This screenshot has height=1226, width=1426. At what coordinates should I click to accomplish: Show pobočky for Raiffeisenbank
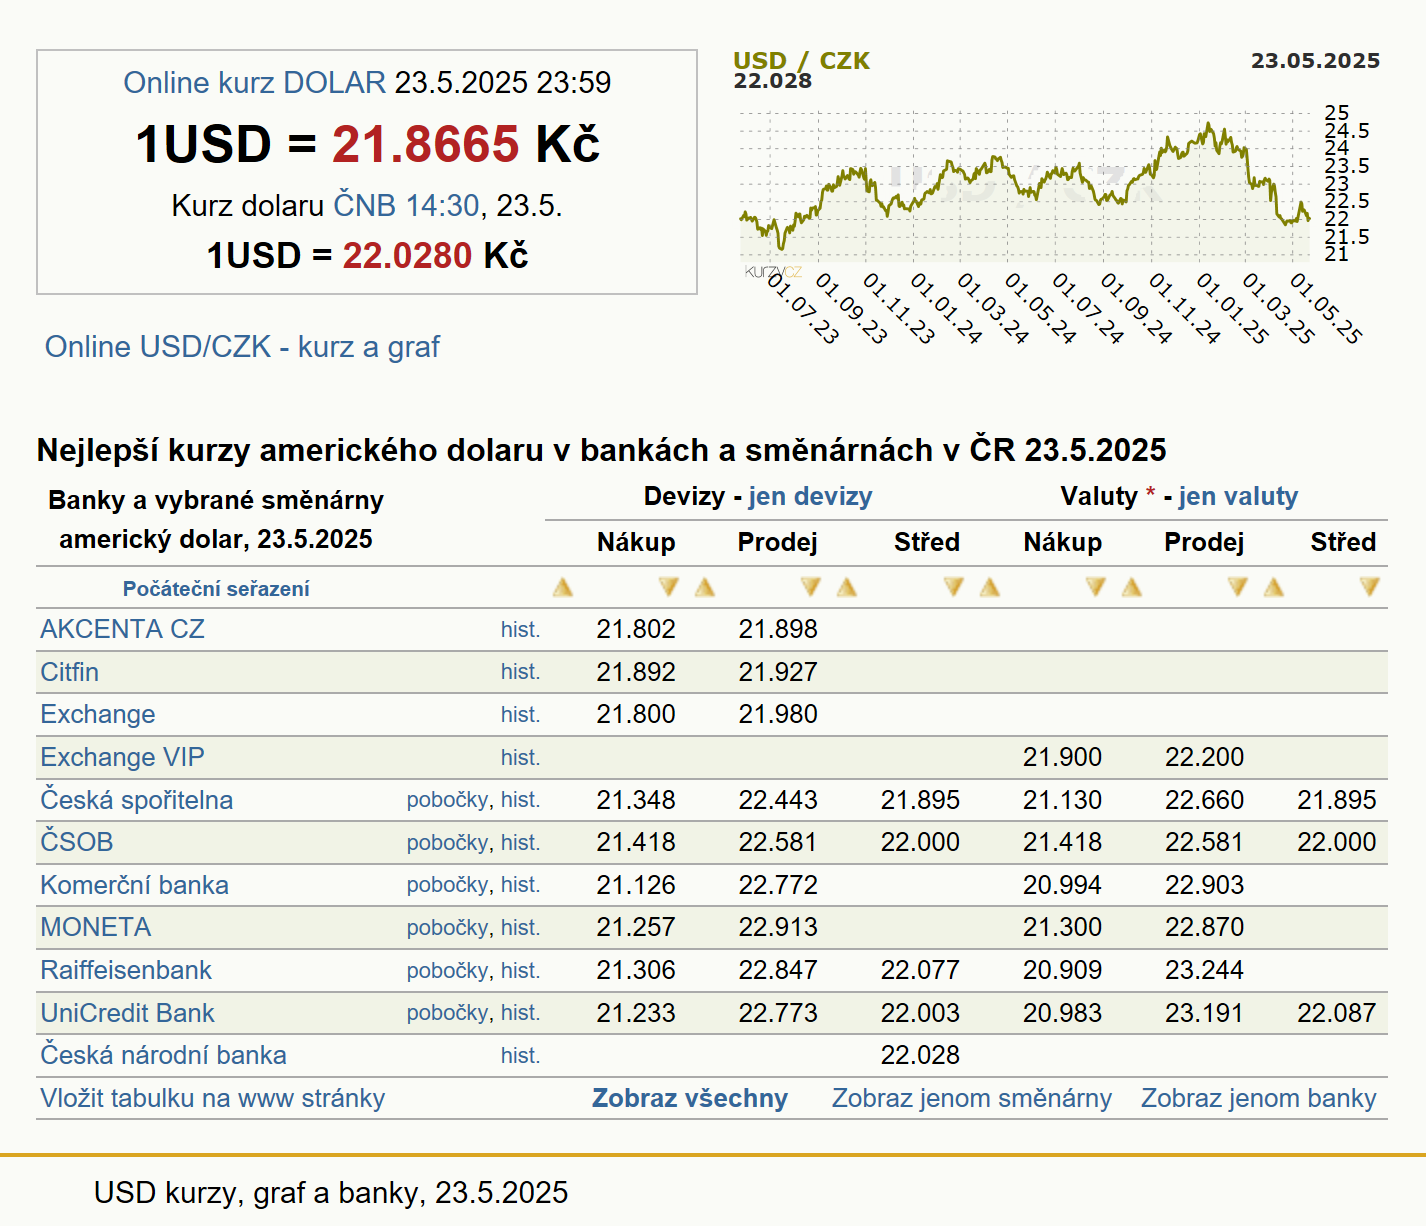(447, 971)
